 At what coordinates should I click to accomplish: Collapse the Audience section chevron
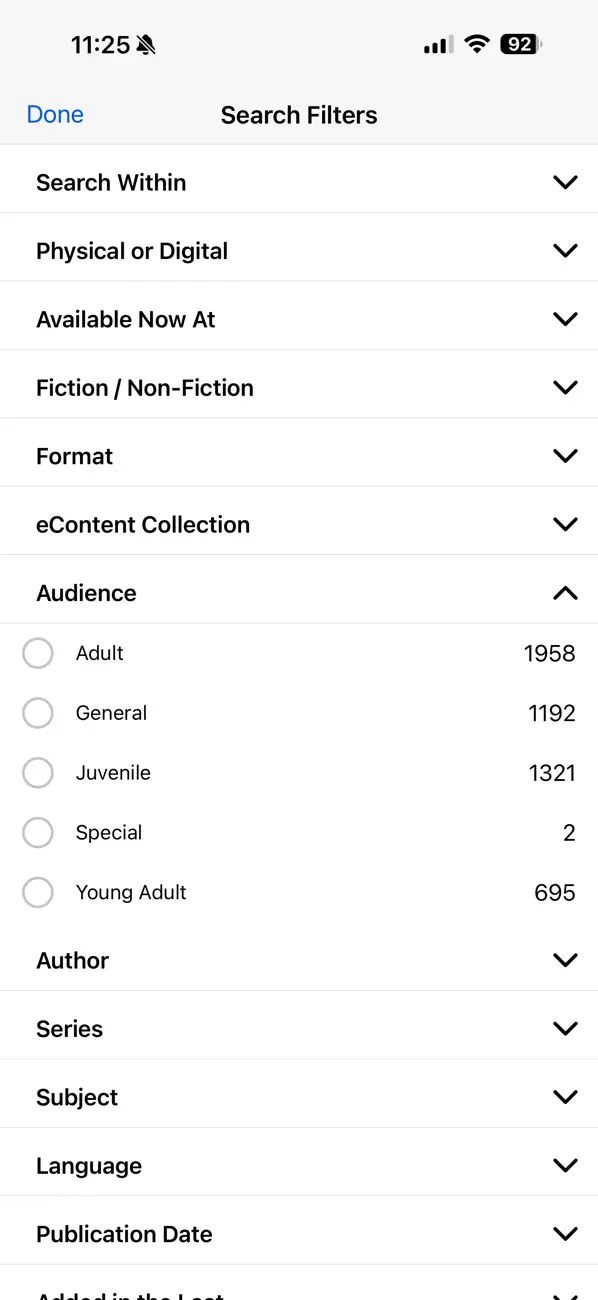click(x=565, y=593)
